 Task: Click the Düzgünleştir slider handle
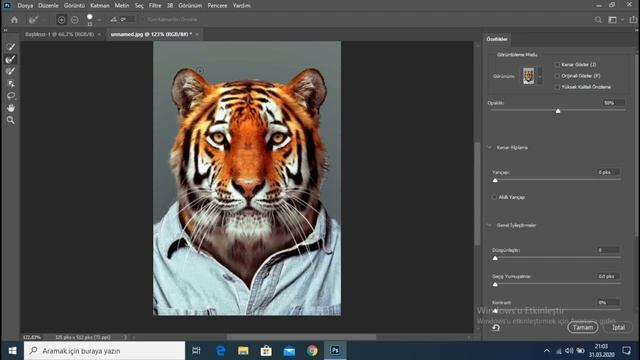(x=495, y=258)
